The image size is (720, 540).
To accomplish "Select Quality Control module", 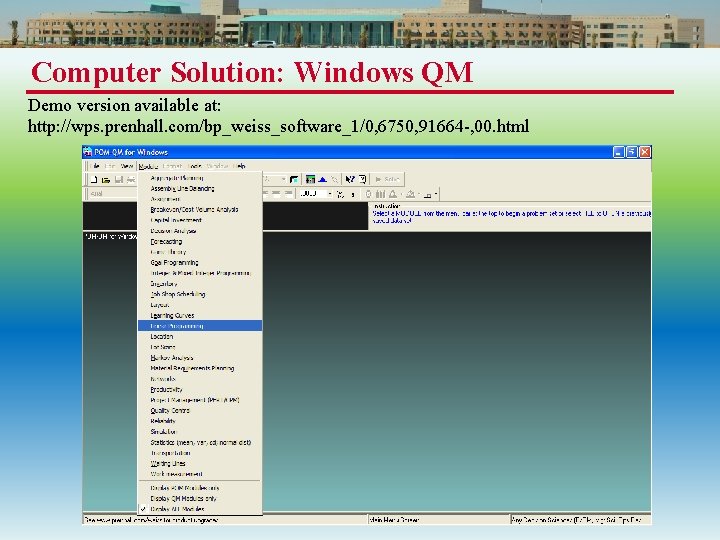I will (x=200, y=411).
